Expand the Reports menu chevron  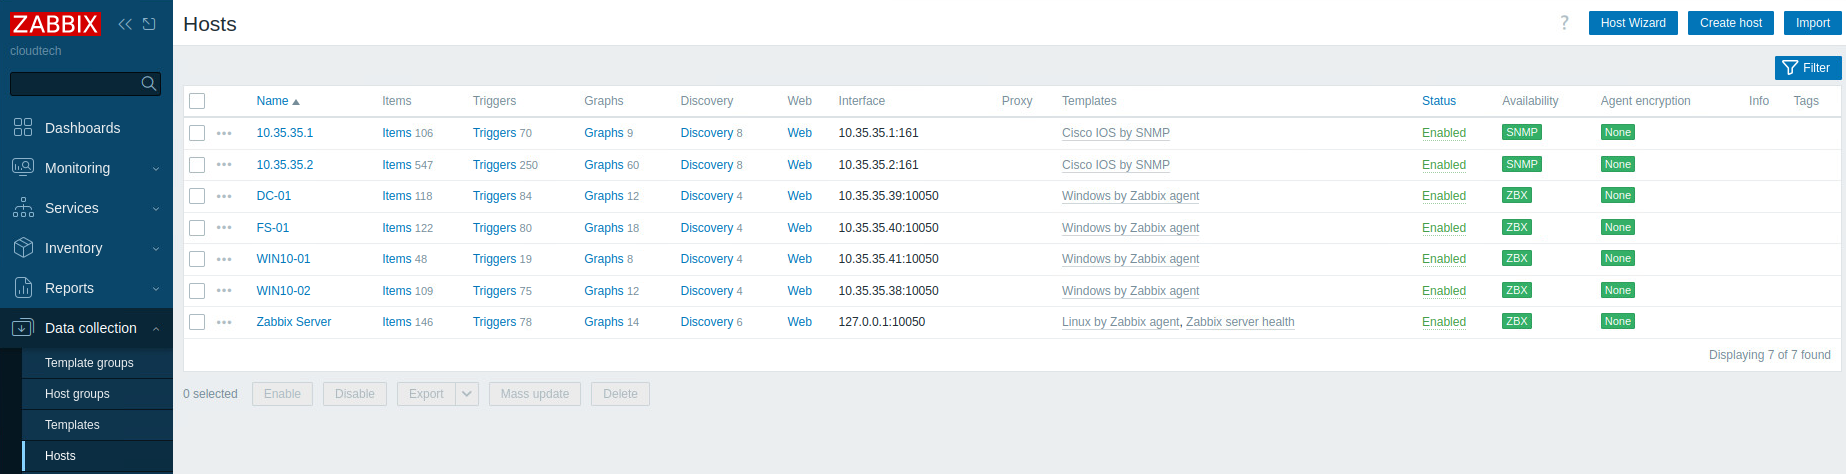click(x=156, y=289)
